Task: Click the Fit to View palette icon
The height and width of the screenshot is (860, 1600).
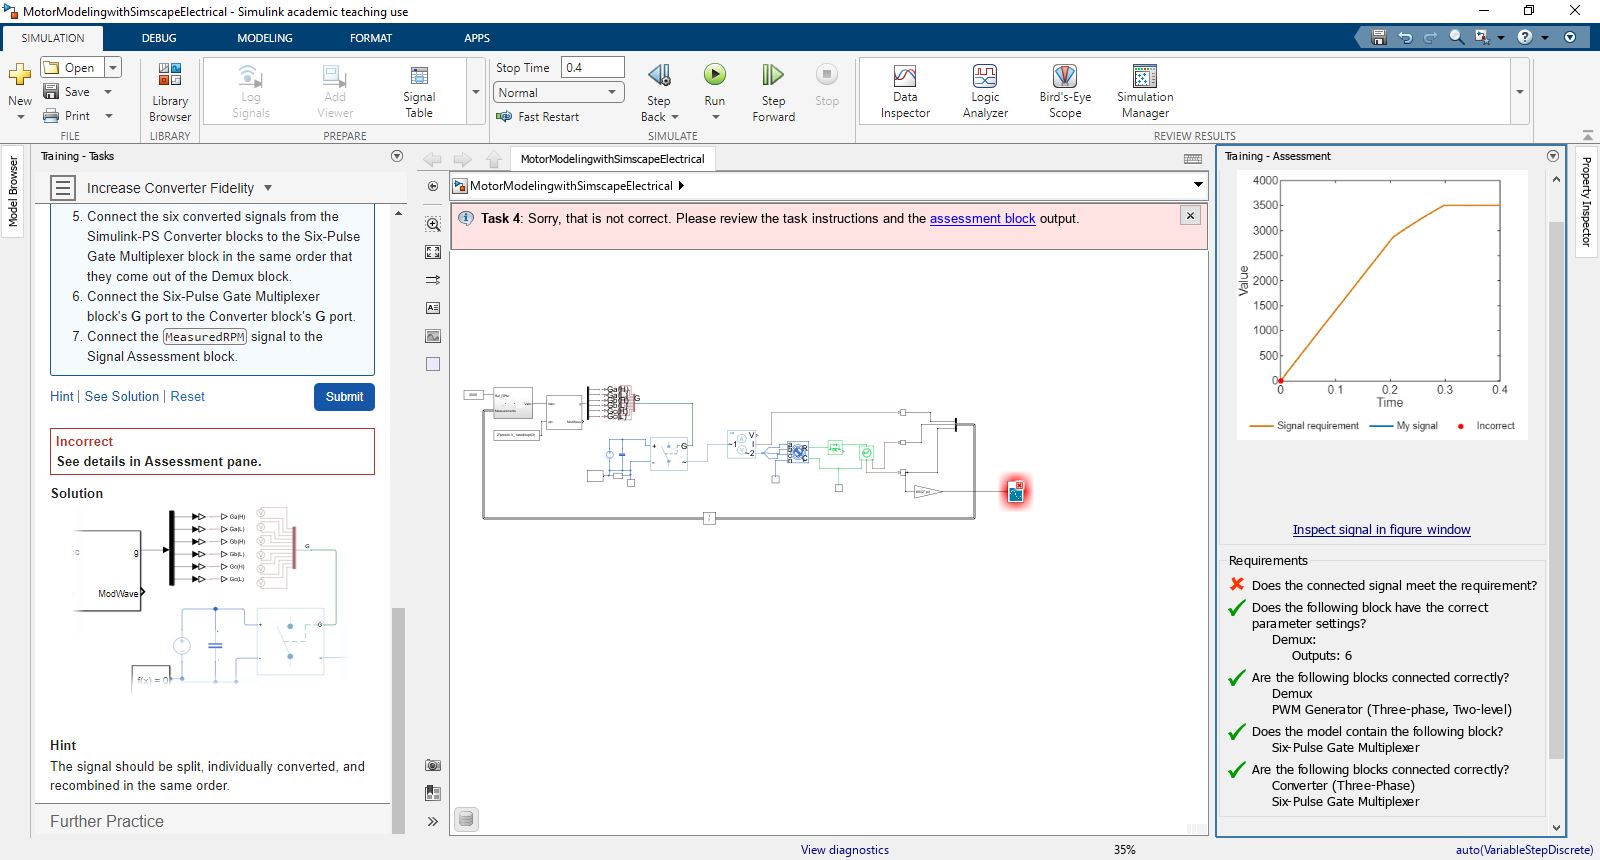Action: point(433,252)
